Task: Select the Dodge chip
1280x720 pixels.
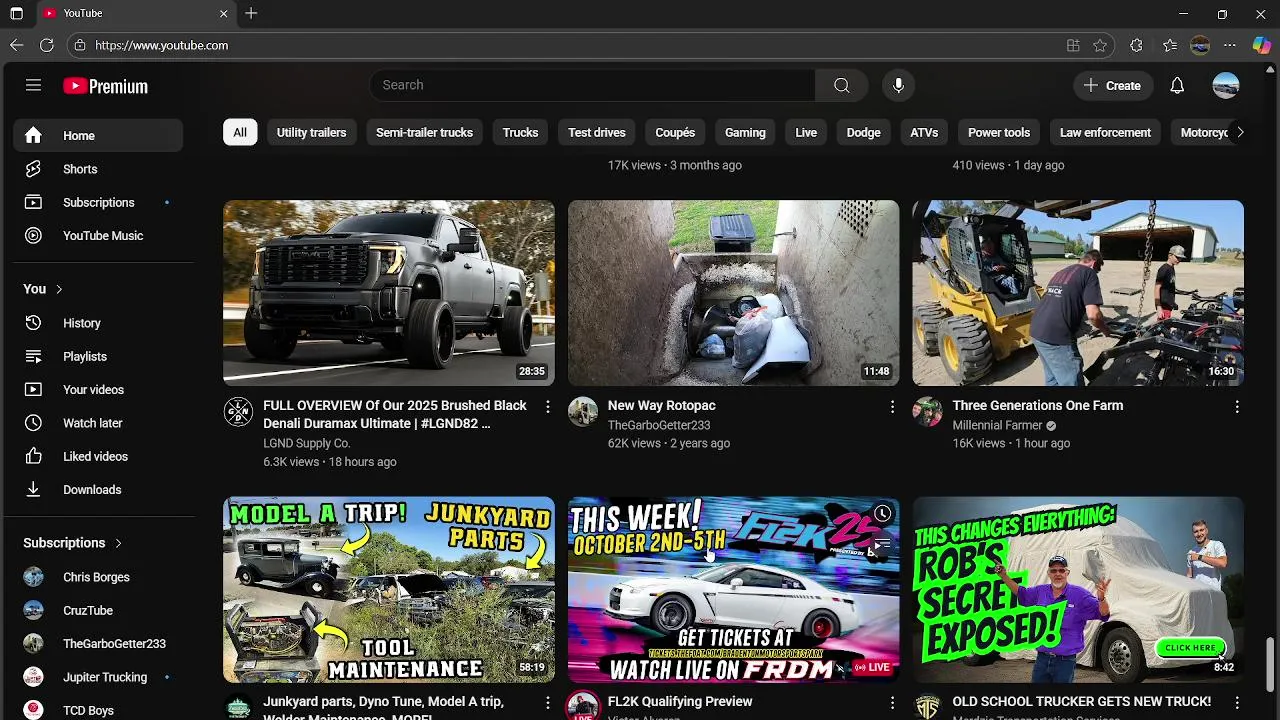Action: (x=864, y=132)
